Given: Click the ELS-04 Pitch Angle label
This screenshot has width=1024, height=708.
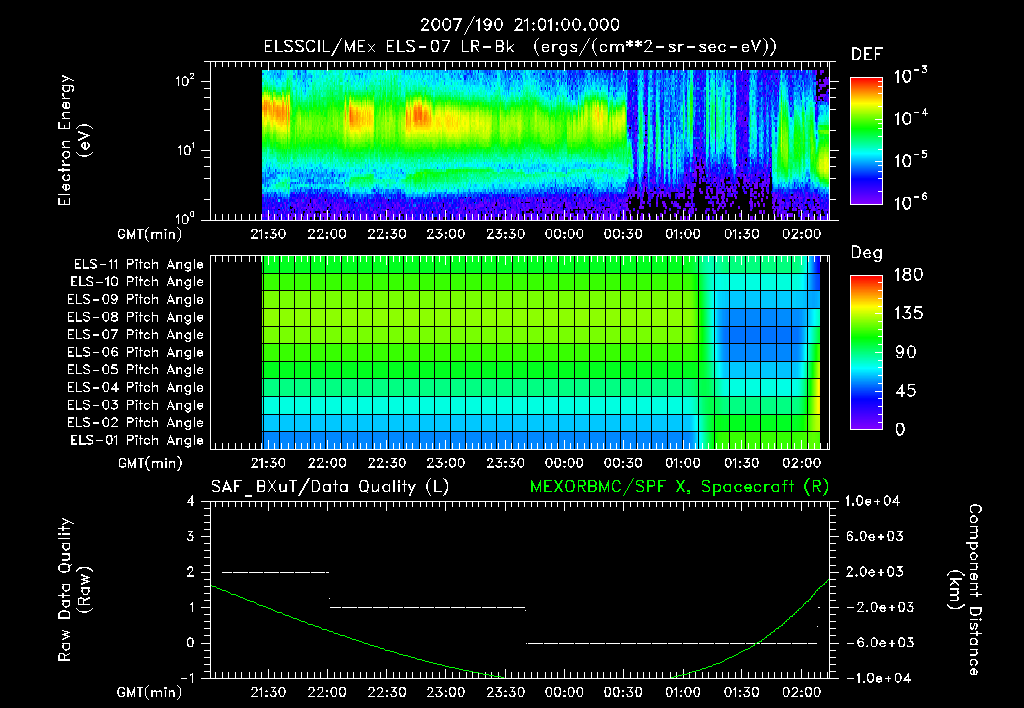Looking at the screenshot, I should [135, 387].
